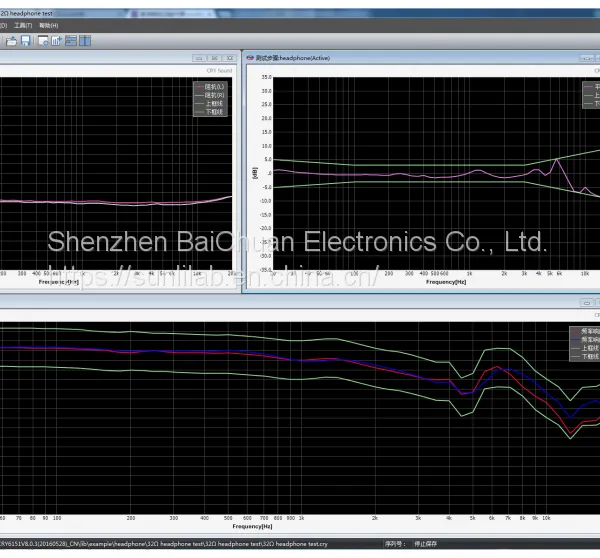Minimize the headphone(Active) chart sub-window
The image size is (600, 558).
coord(586,58)
